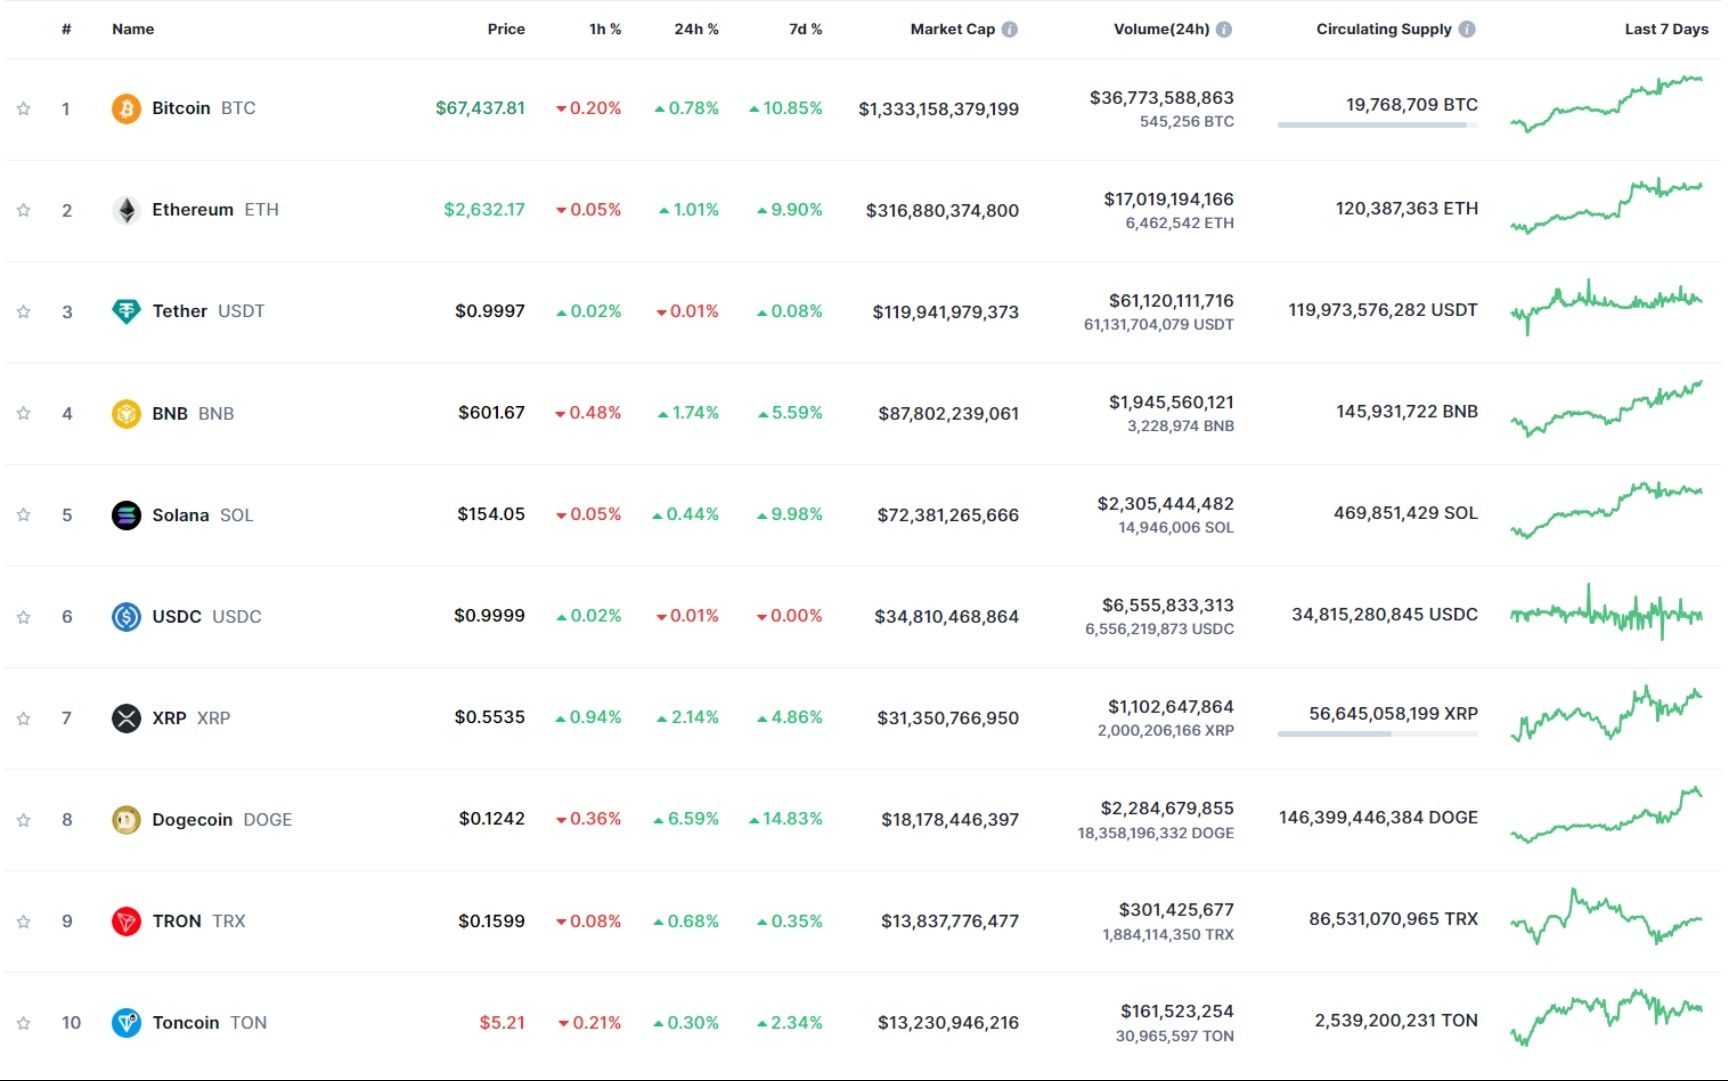Sort the table by the Price column header
The height and width of the screenshot is (1081, 1728).
pos(506,28)
